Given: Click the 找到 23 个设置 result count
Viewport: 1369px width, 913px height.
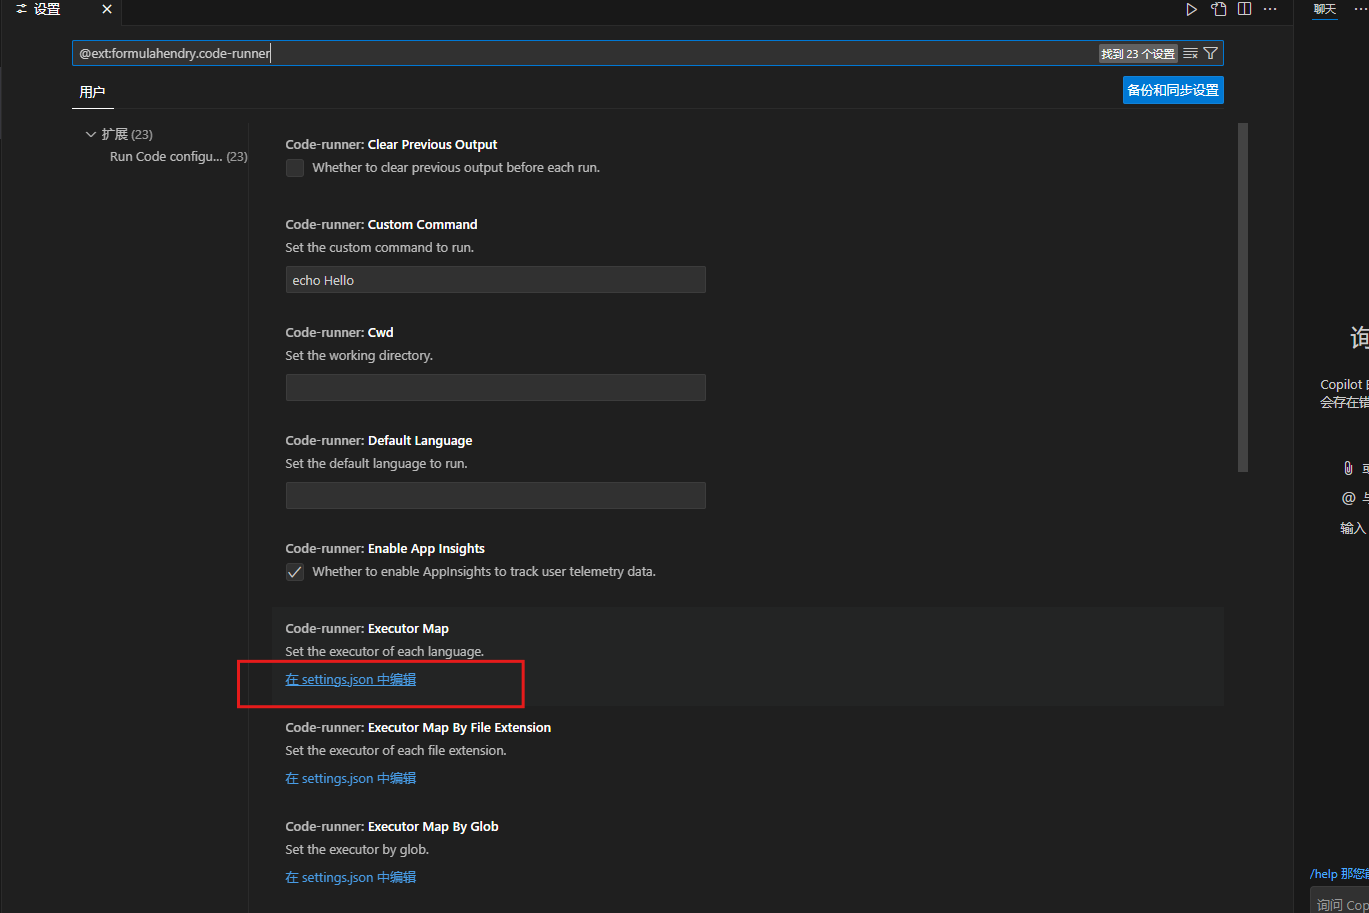Looking at the screenshot, I should click(x=1138, y=54).
